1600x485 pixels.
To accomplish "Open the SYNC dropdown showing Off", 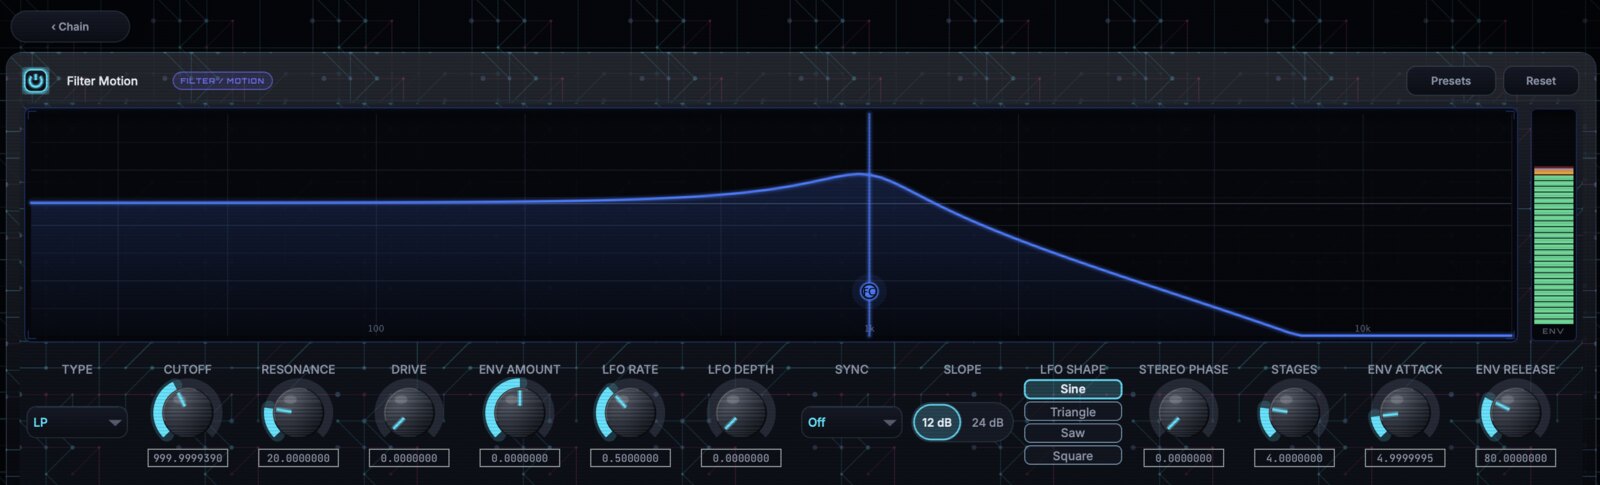I will click(851, 422).
